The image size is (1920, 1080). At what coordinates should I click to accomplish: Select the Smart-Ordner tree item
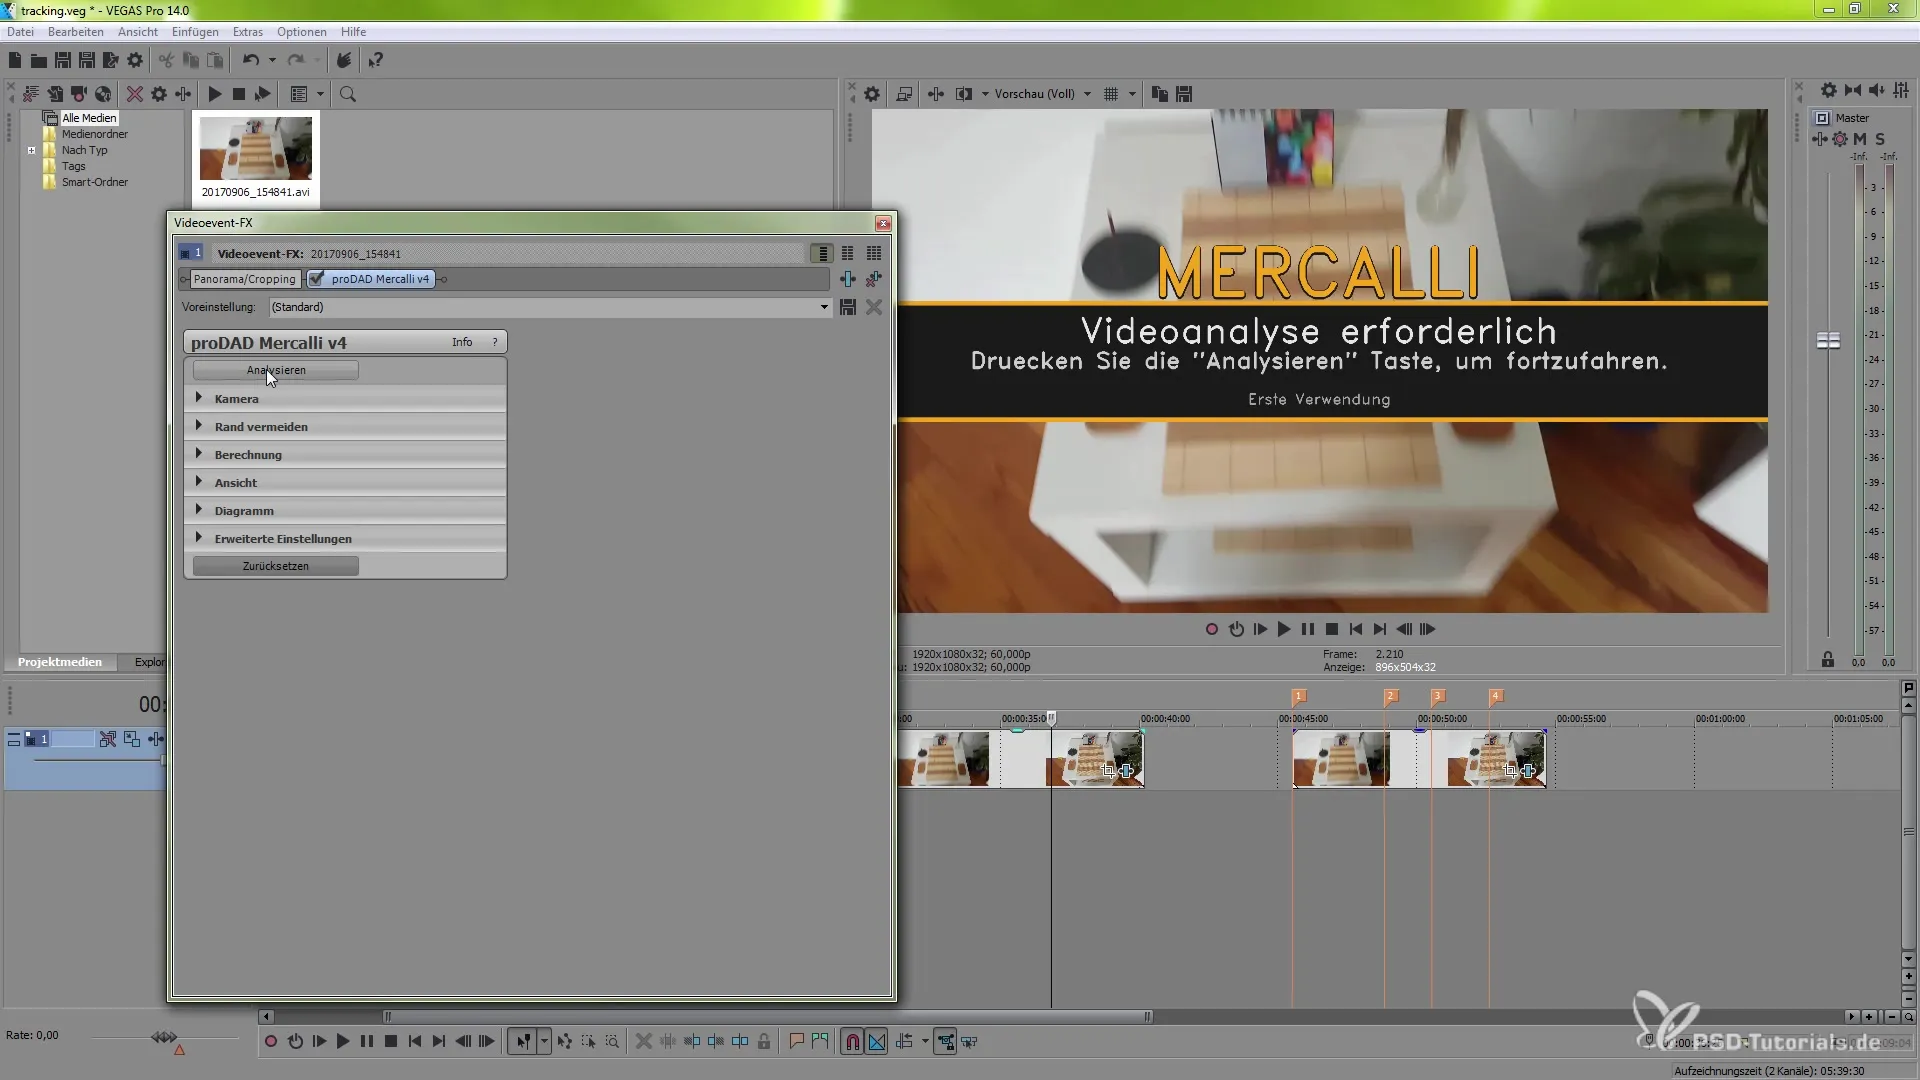click(x=95, y=182)
